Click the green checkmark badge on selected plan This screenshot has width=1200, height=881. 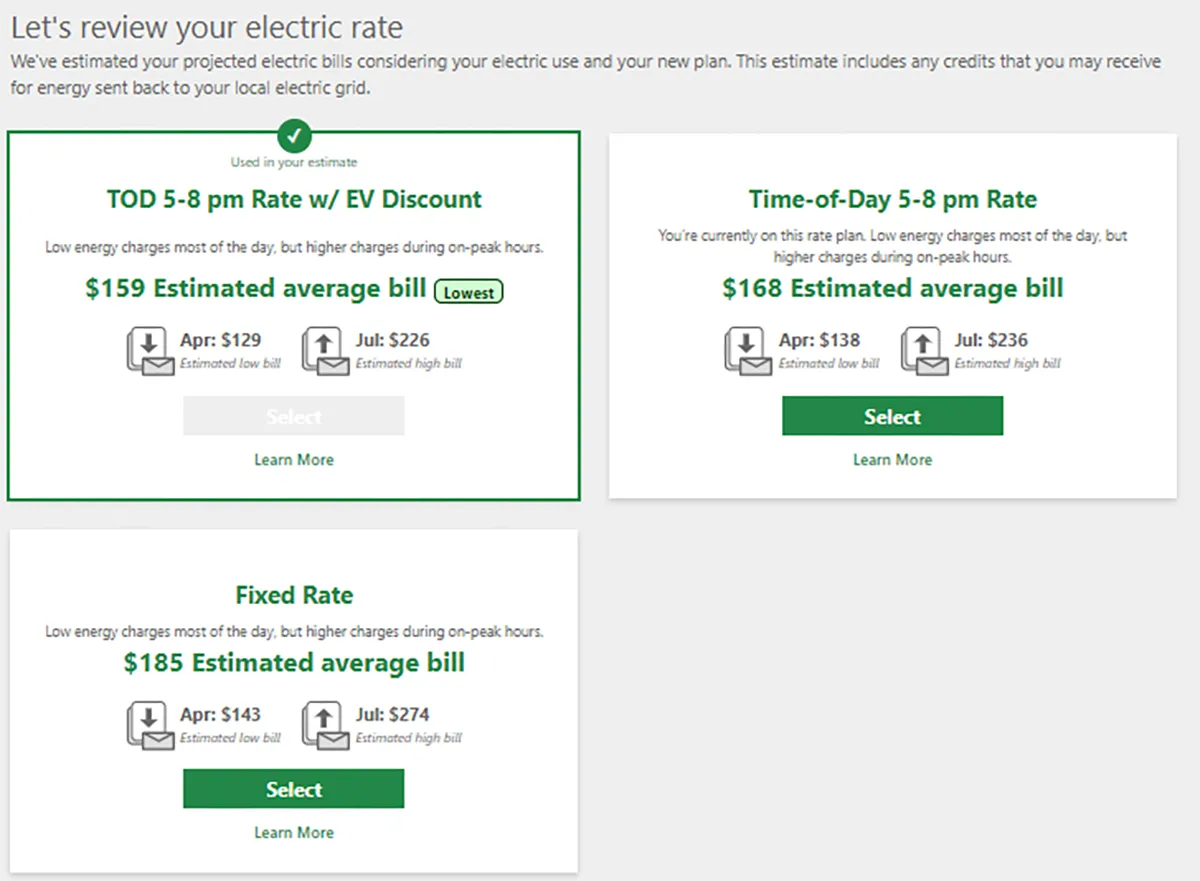coord(294,132)
